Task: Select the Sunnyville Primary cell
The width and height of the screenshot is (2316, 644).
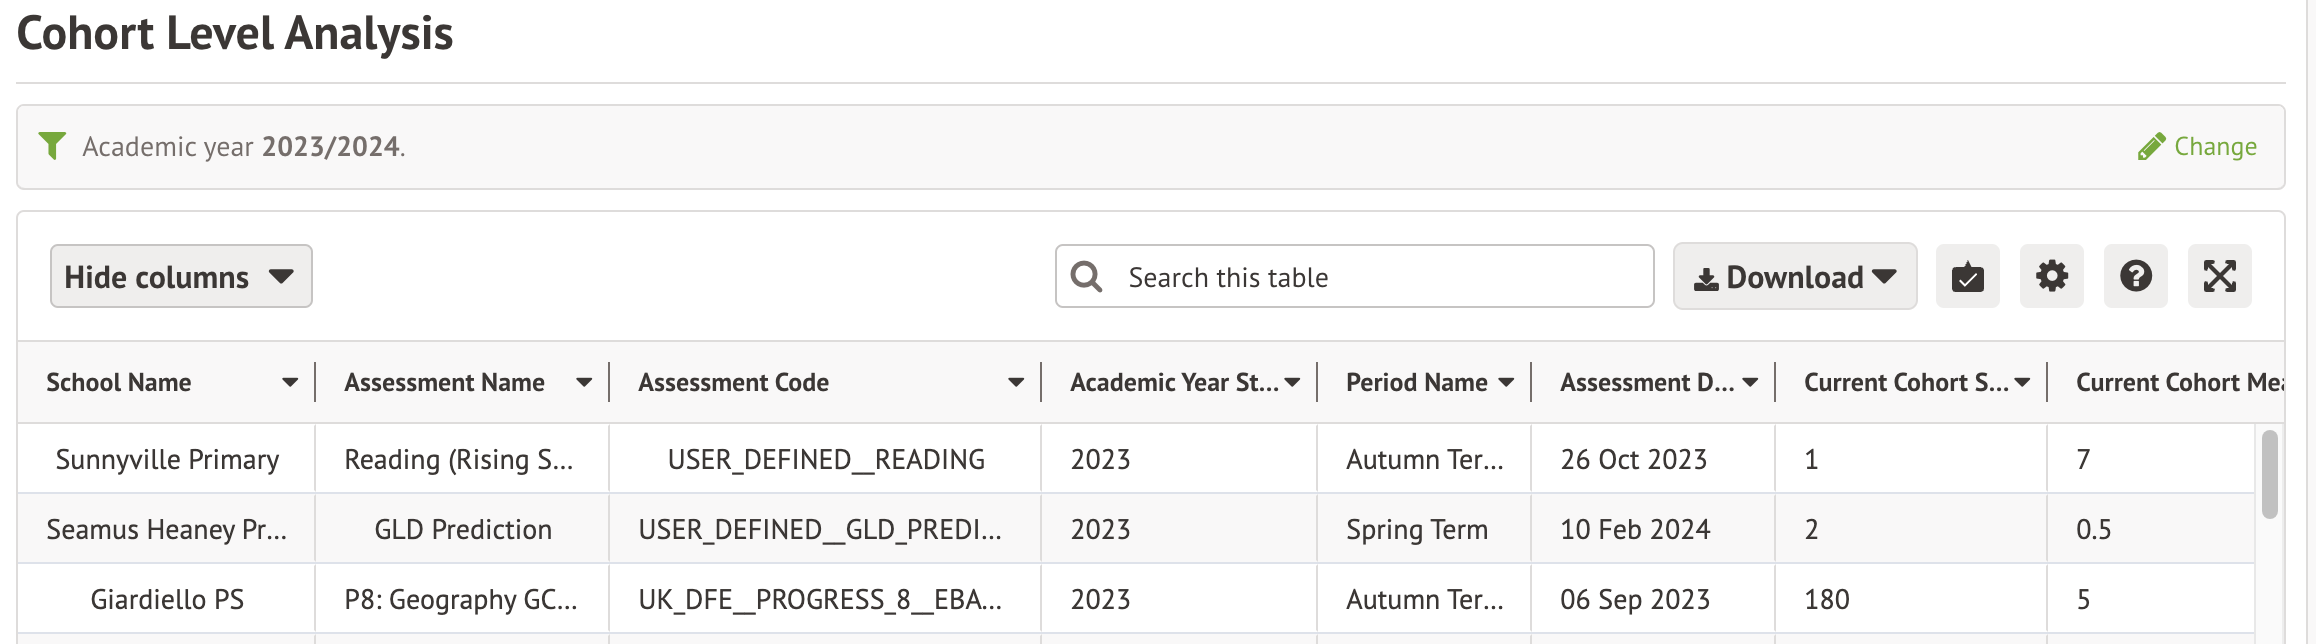Action: coord(167,460)
